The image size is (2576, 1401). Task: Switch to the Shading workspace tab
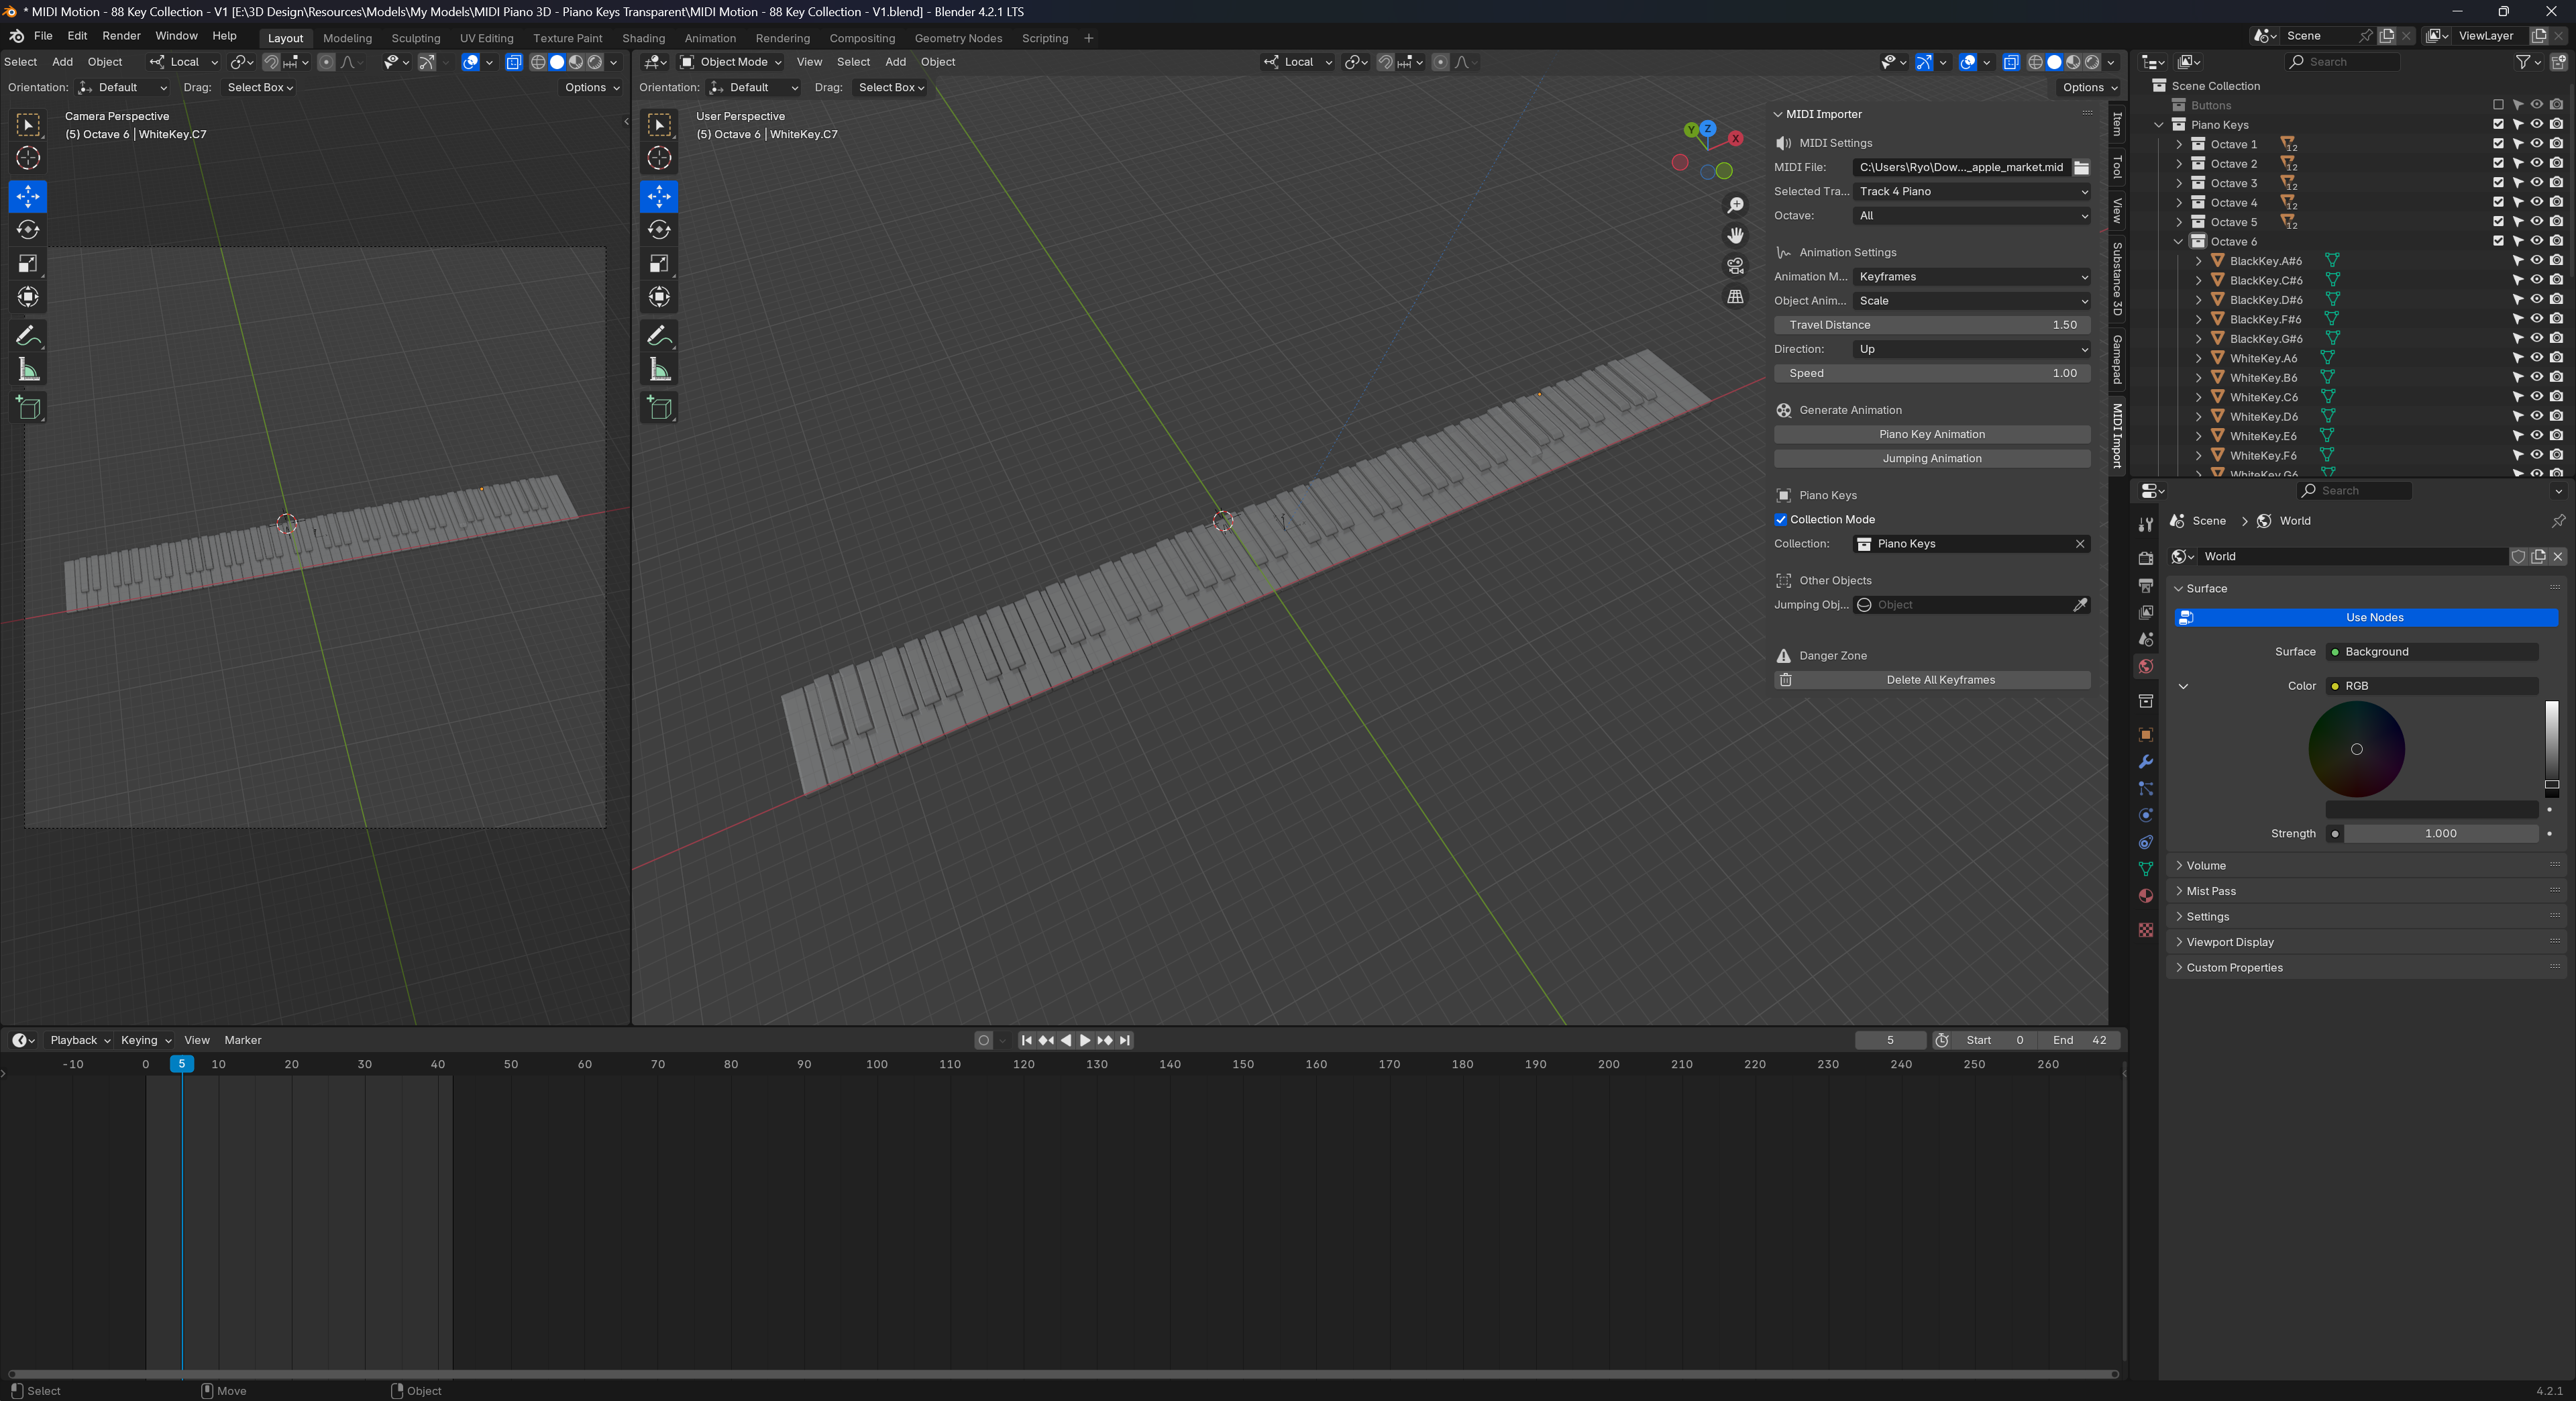pyautogui.click(x=643, y=38)
